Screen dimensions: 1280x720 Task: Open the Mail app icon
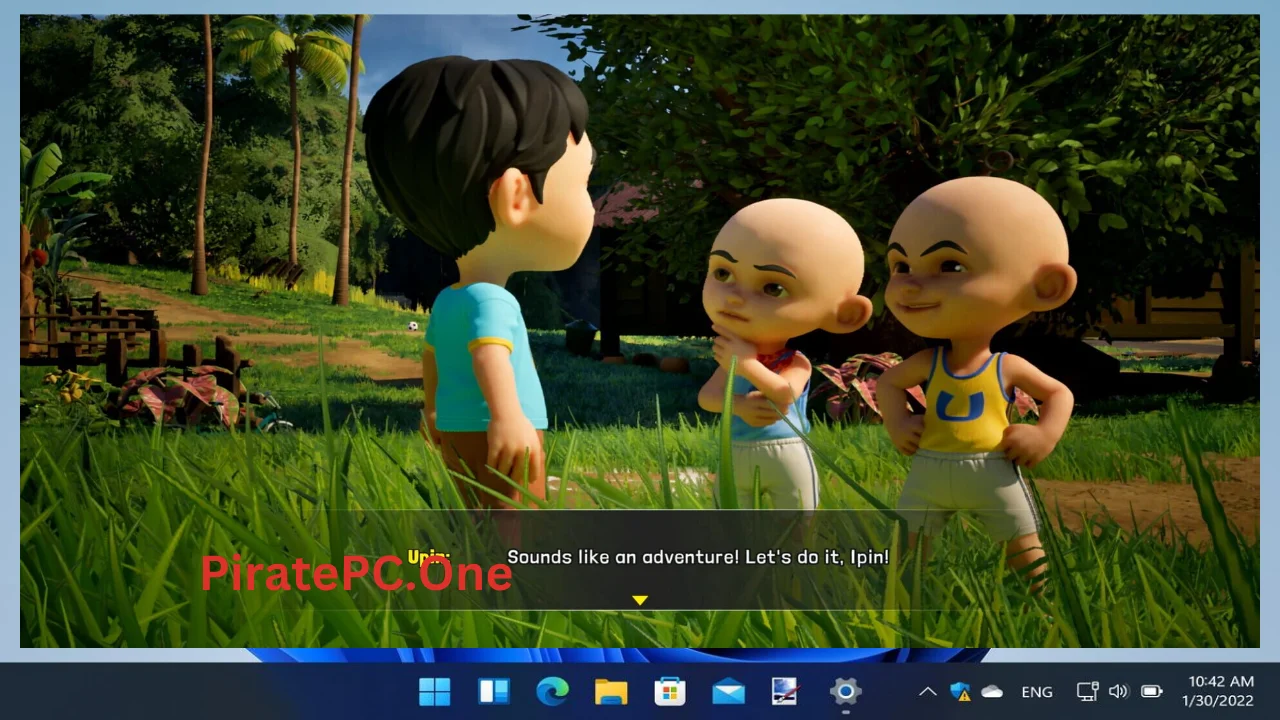tap(728, 691)
